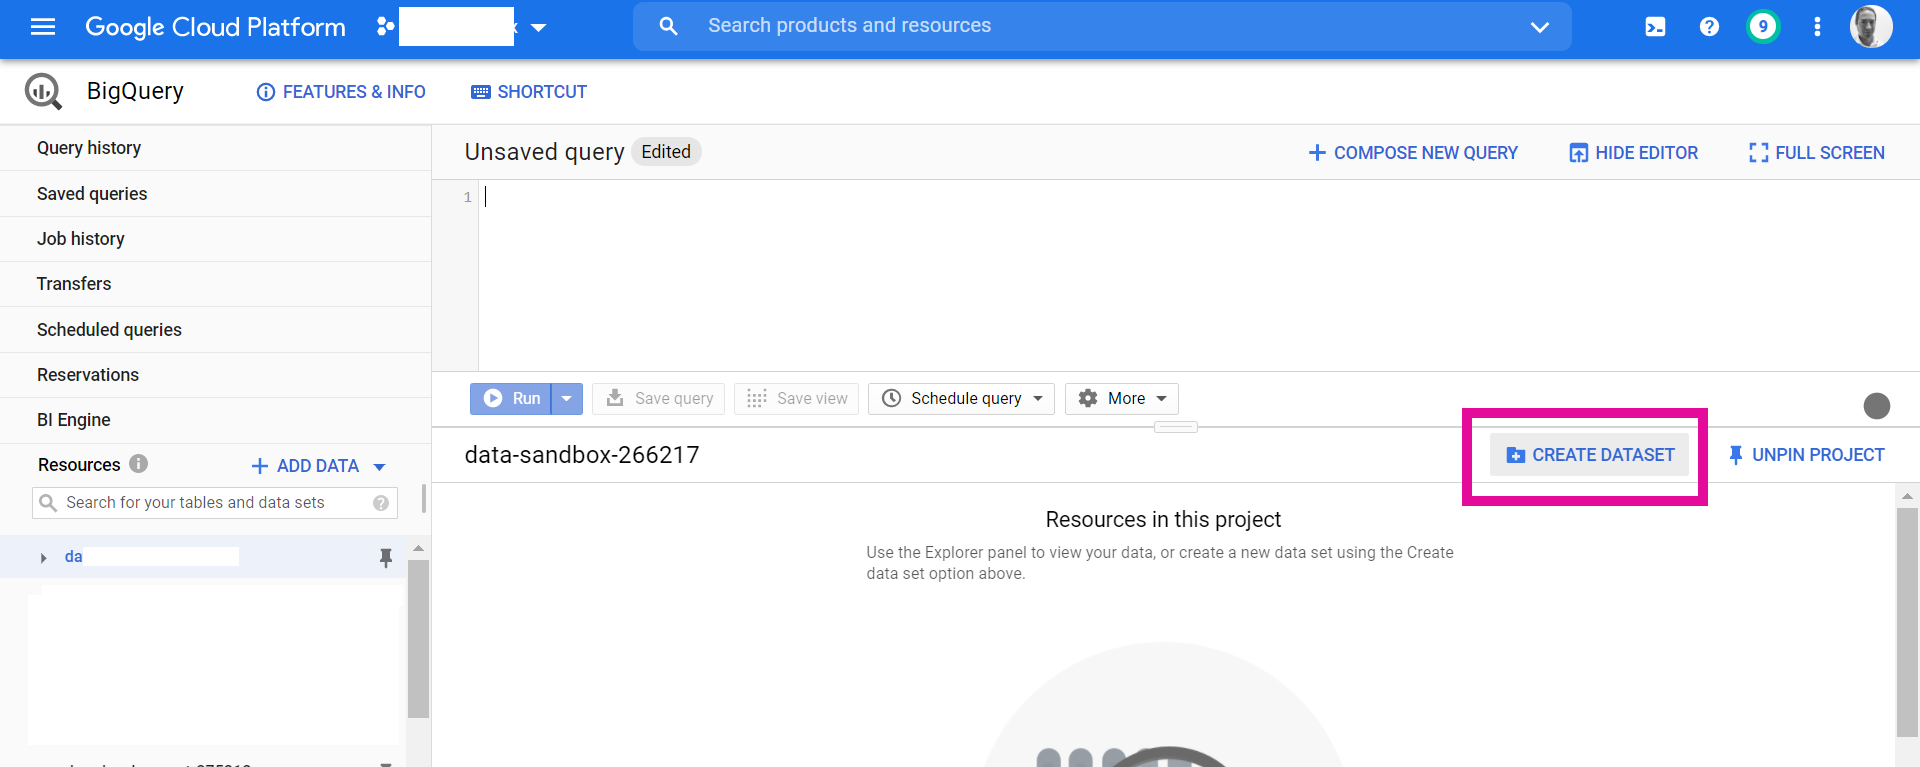Screen dimensions: 1920x767
Task: Click 'Resources in this project' heading
Action: tap(1163, 520)
